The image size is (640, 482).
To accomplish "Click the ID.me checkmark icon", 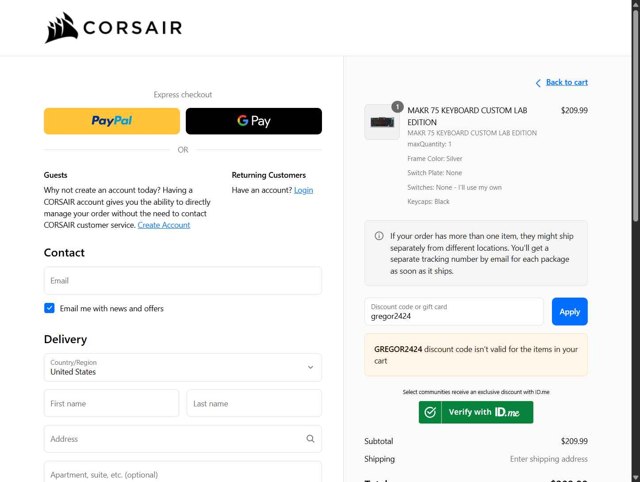I will click(430, 412).
